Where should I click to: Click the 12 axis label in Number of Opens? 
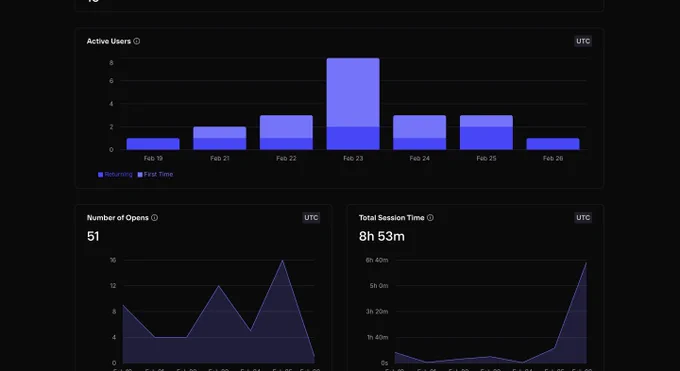[x=113, y=286]
